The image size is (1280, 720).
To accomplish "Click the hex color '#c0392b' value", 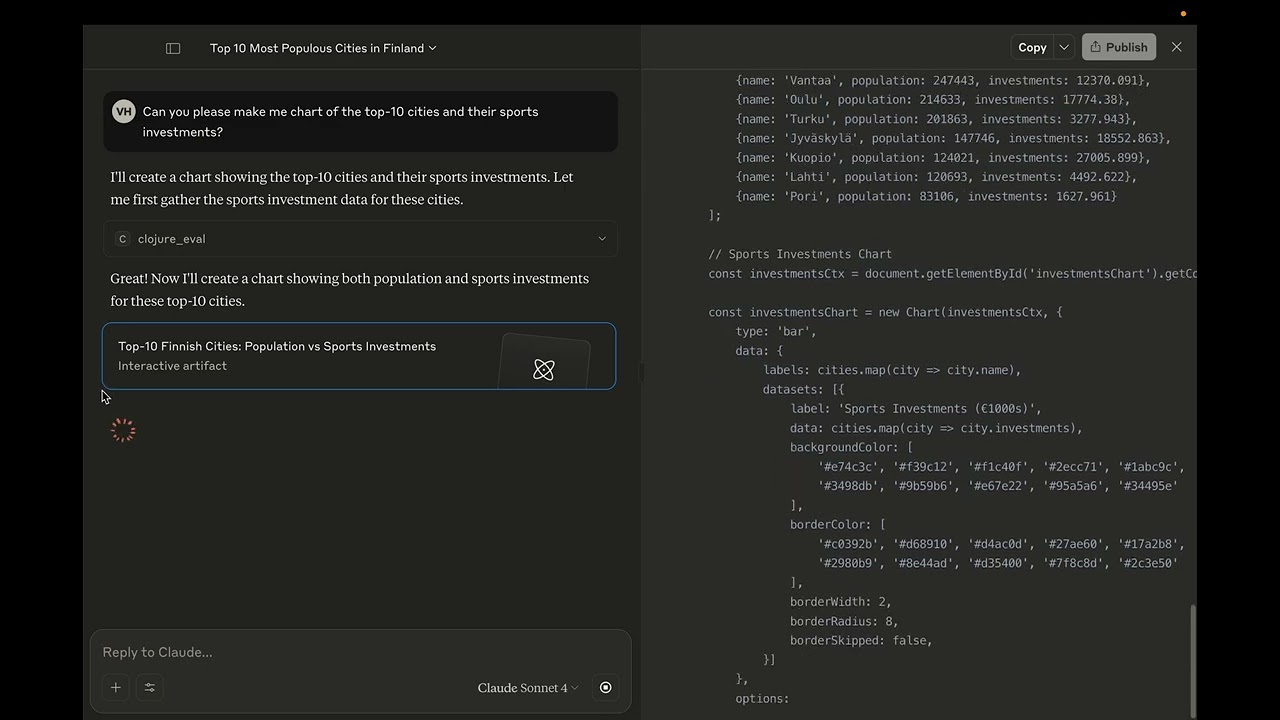I will pos(848,544).
